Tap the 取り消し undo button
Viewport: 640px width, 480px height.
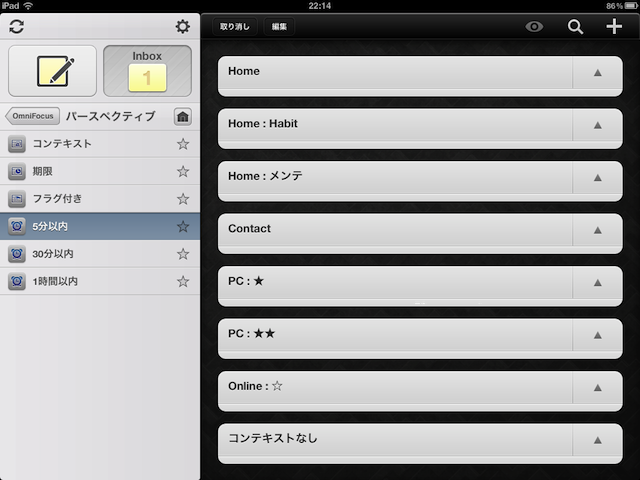click(x=235, y=27)
